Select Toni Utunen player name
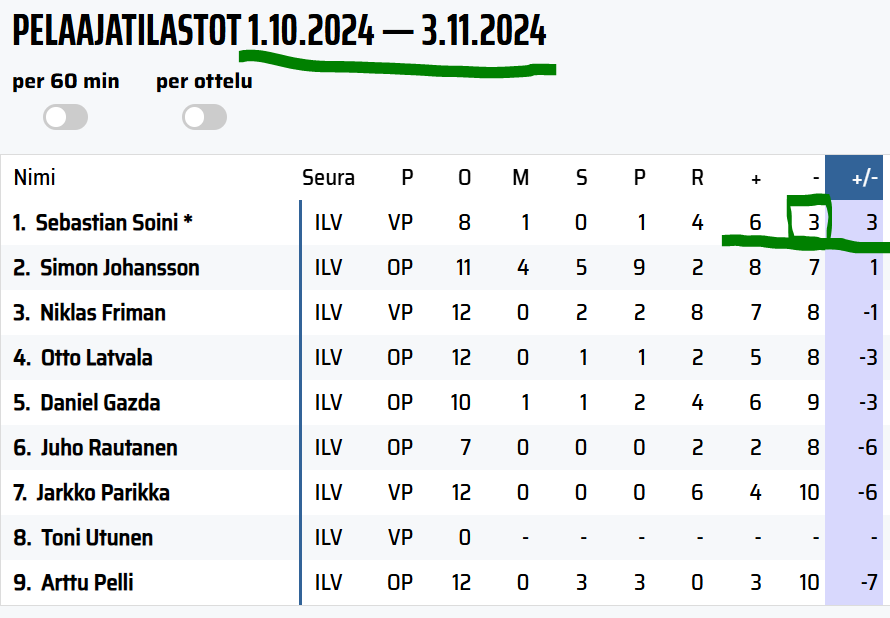The width and height of the screenshot is (890, 618). [x=97, y=537]
